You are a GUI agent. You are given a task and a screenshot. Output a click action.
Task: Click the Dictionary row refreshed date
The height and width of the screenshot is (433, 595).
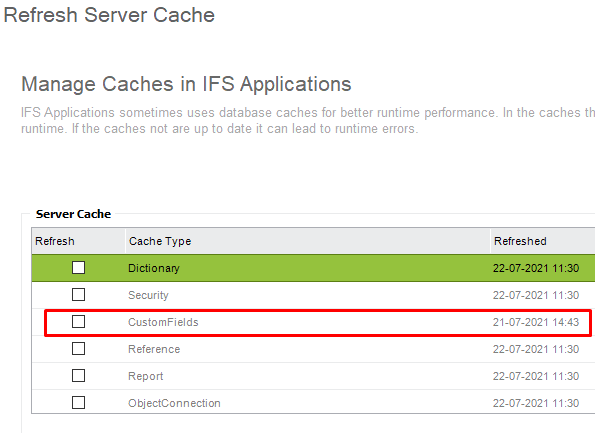point(536,268)
